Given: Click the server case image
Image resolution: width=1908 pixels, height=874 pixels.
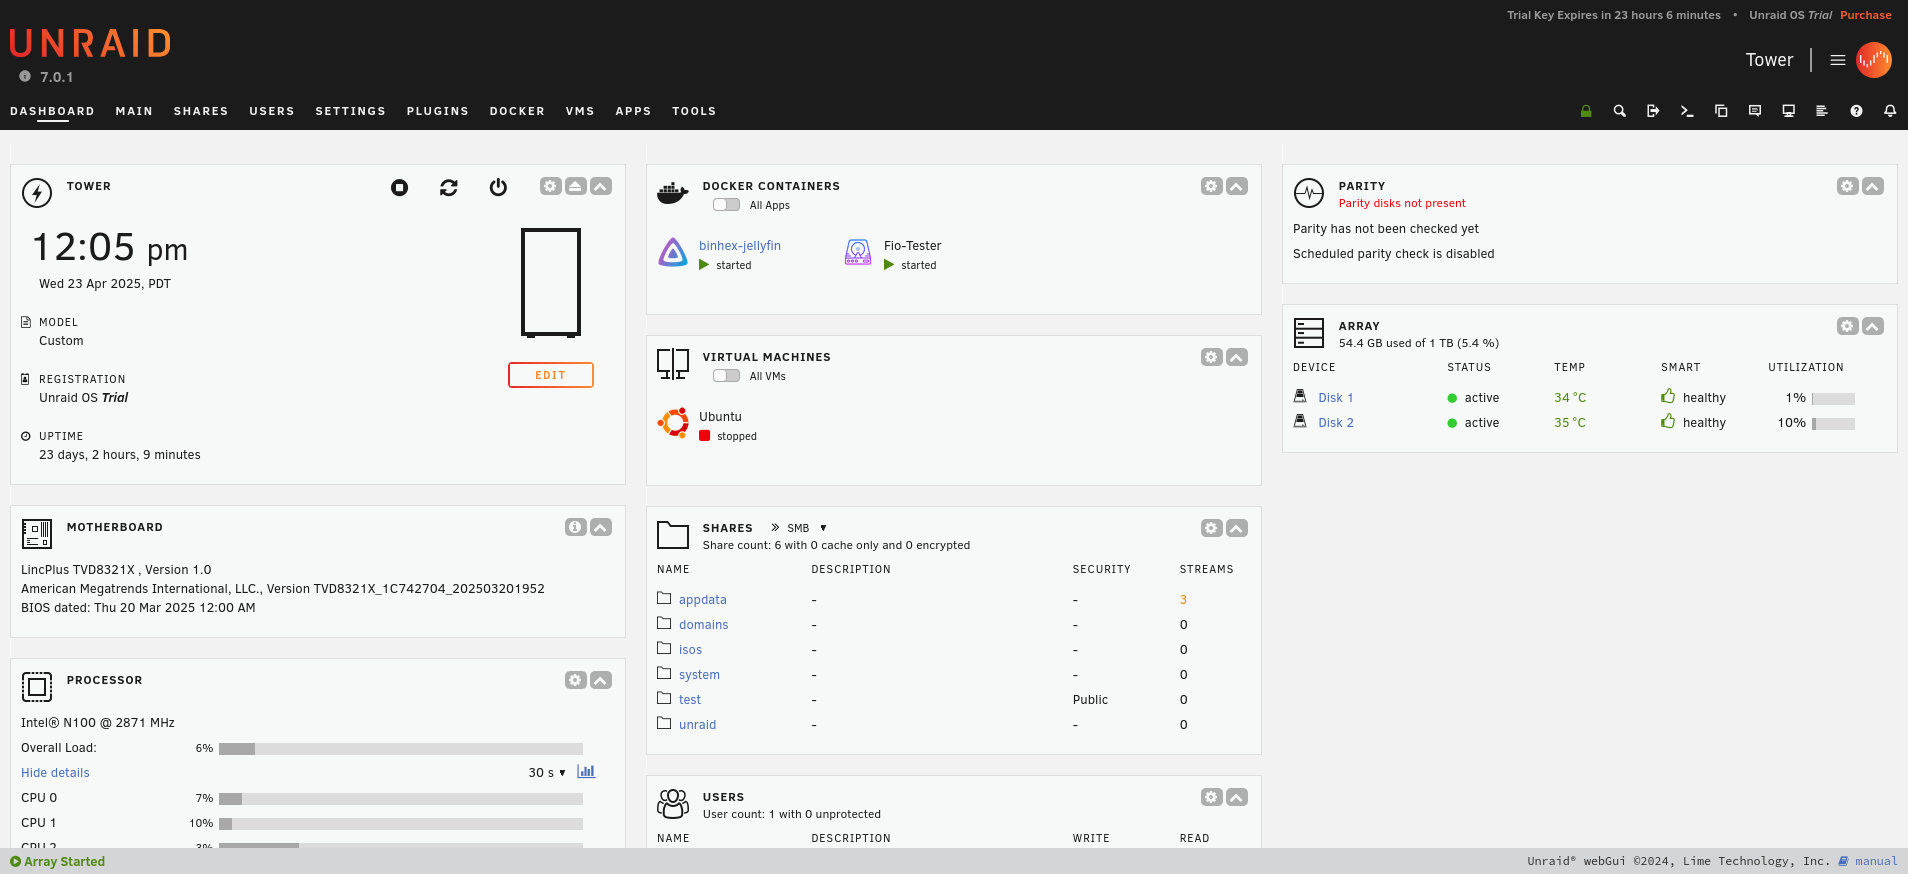Looking at the screenshot, I should [x=551, y=283].
